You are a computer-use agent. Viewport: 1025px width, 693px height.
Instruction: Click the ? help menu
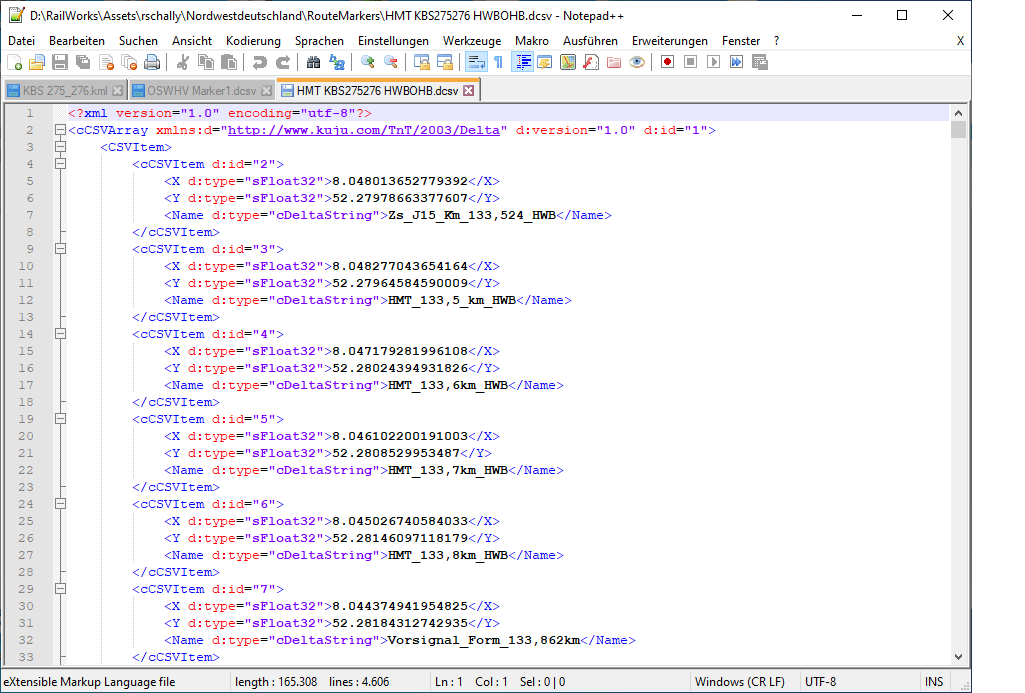coord(776,41)
